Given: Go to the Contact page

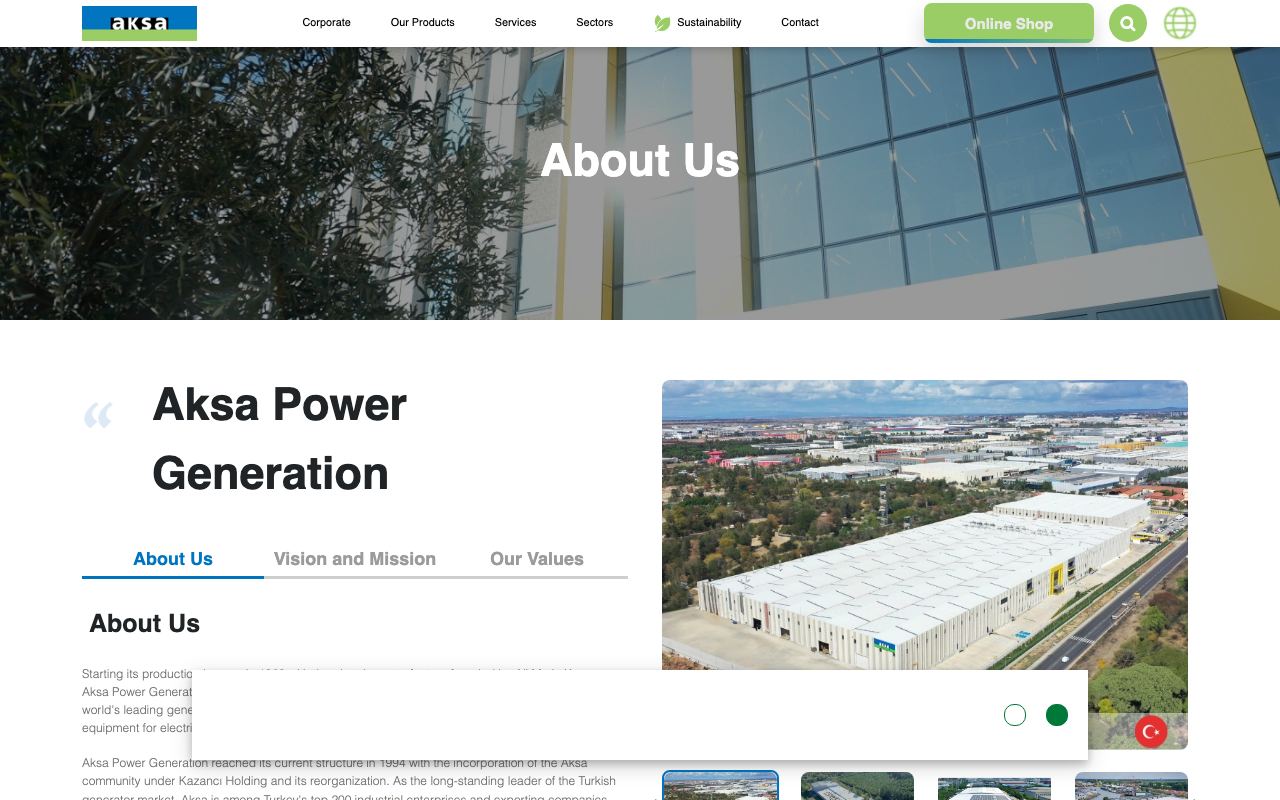Looking at the screenshot, I should pos(800,22).
